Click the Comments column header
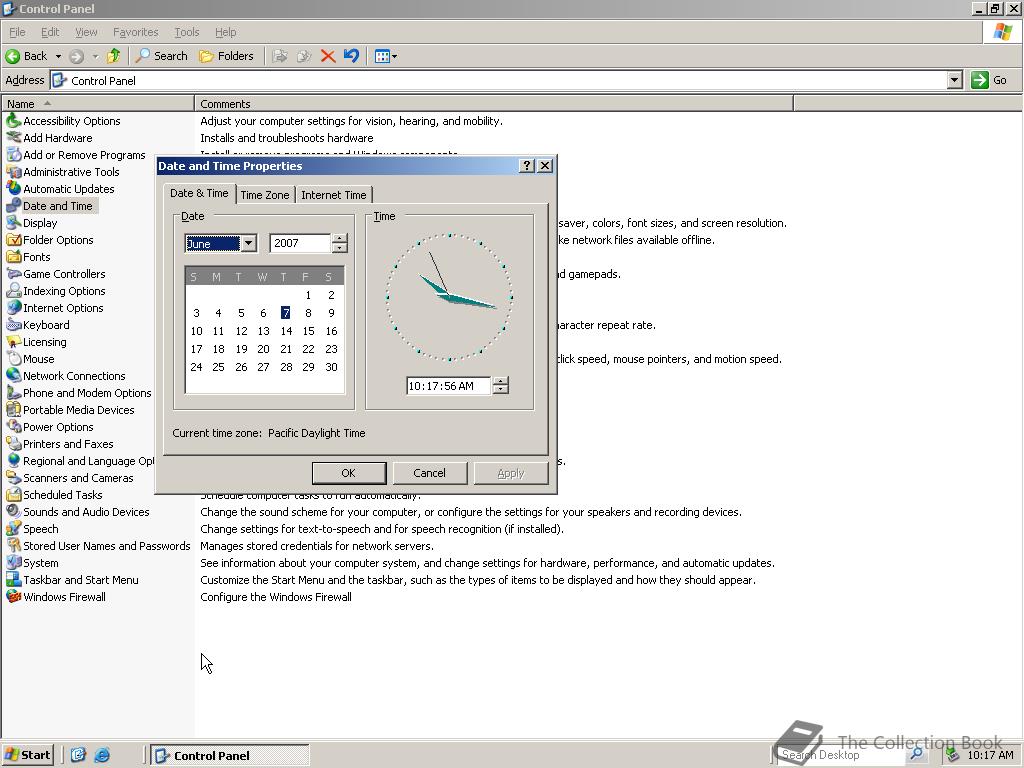The width and height of the screenshot is (1024, 768). click(494, 104)
